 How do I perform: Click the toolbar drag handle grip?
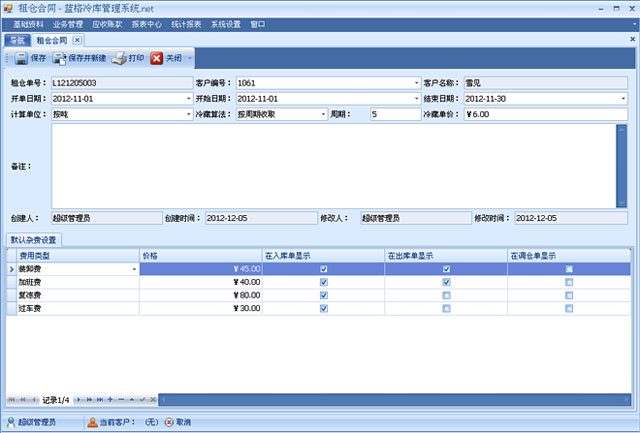pyautogui.click(x=7, y=58)
